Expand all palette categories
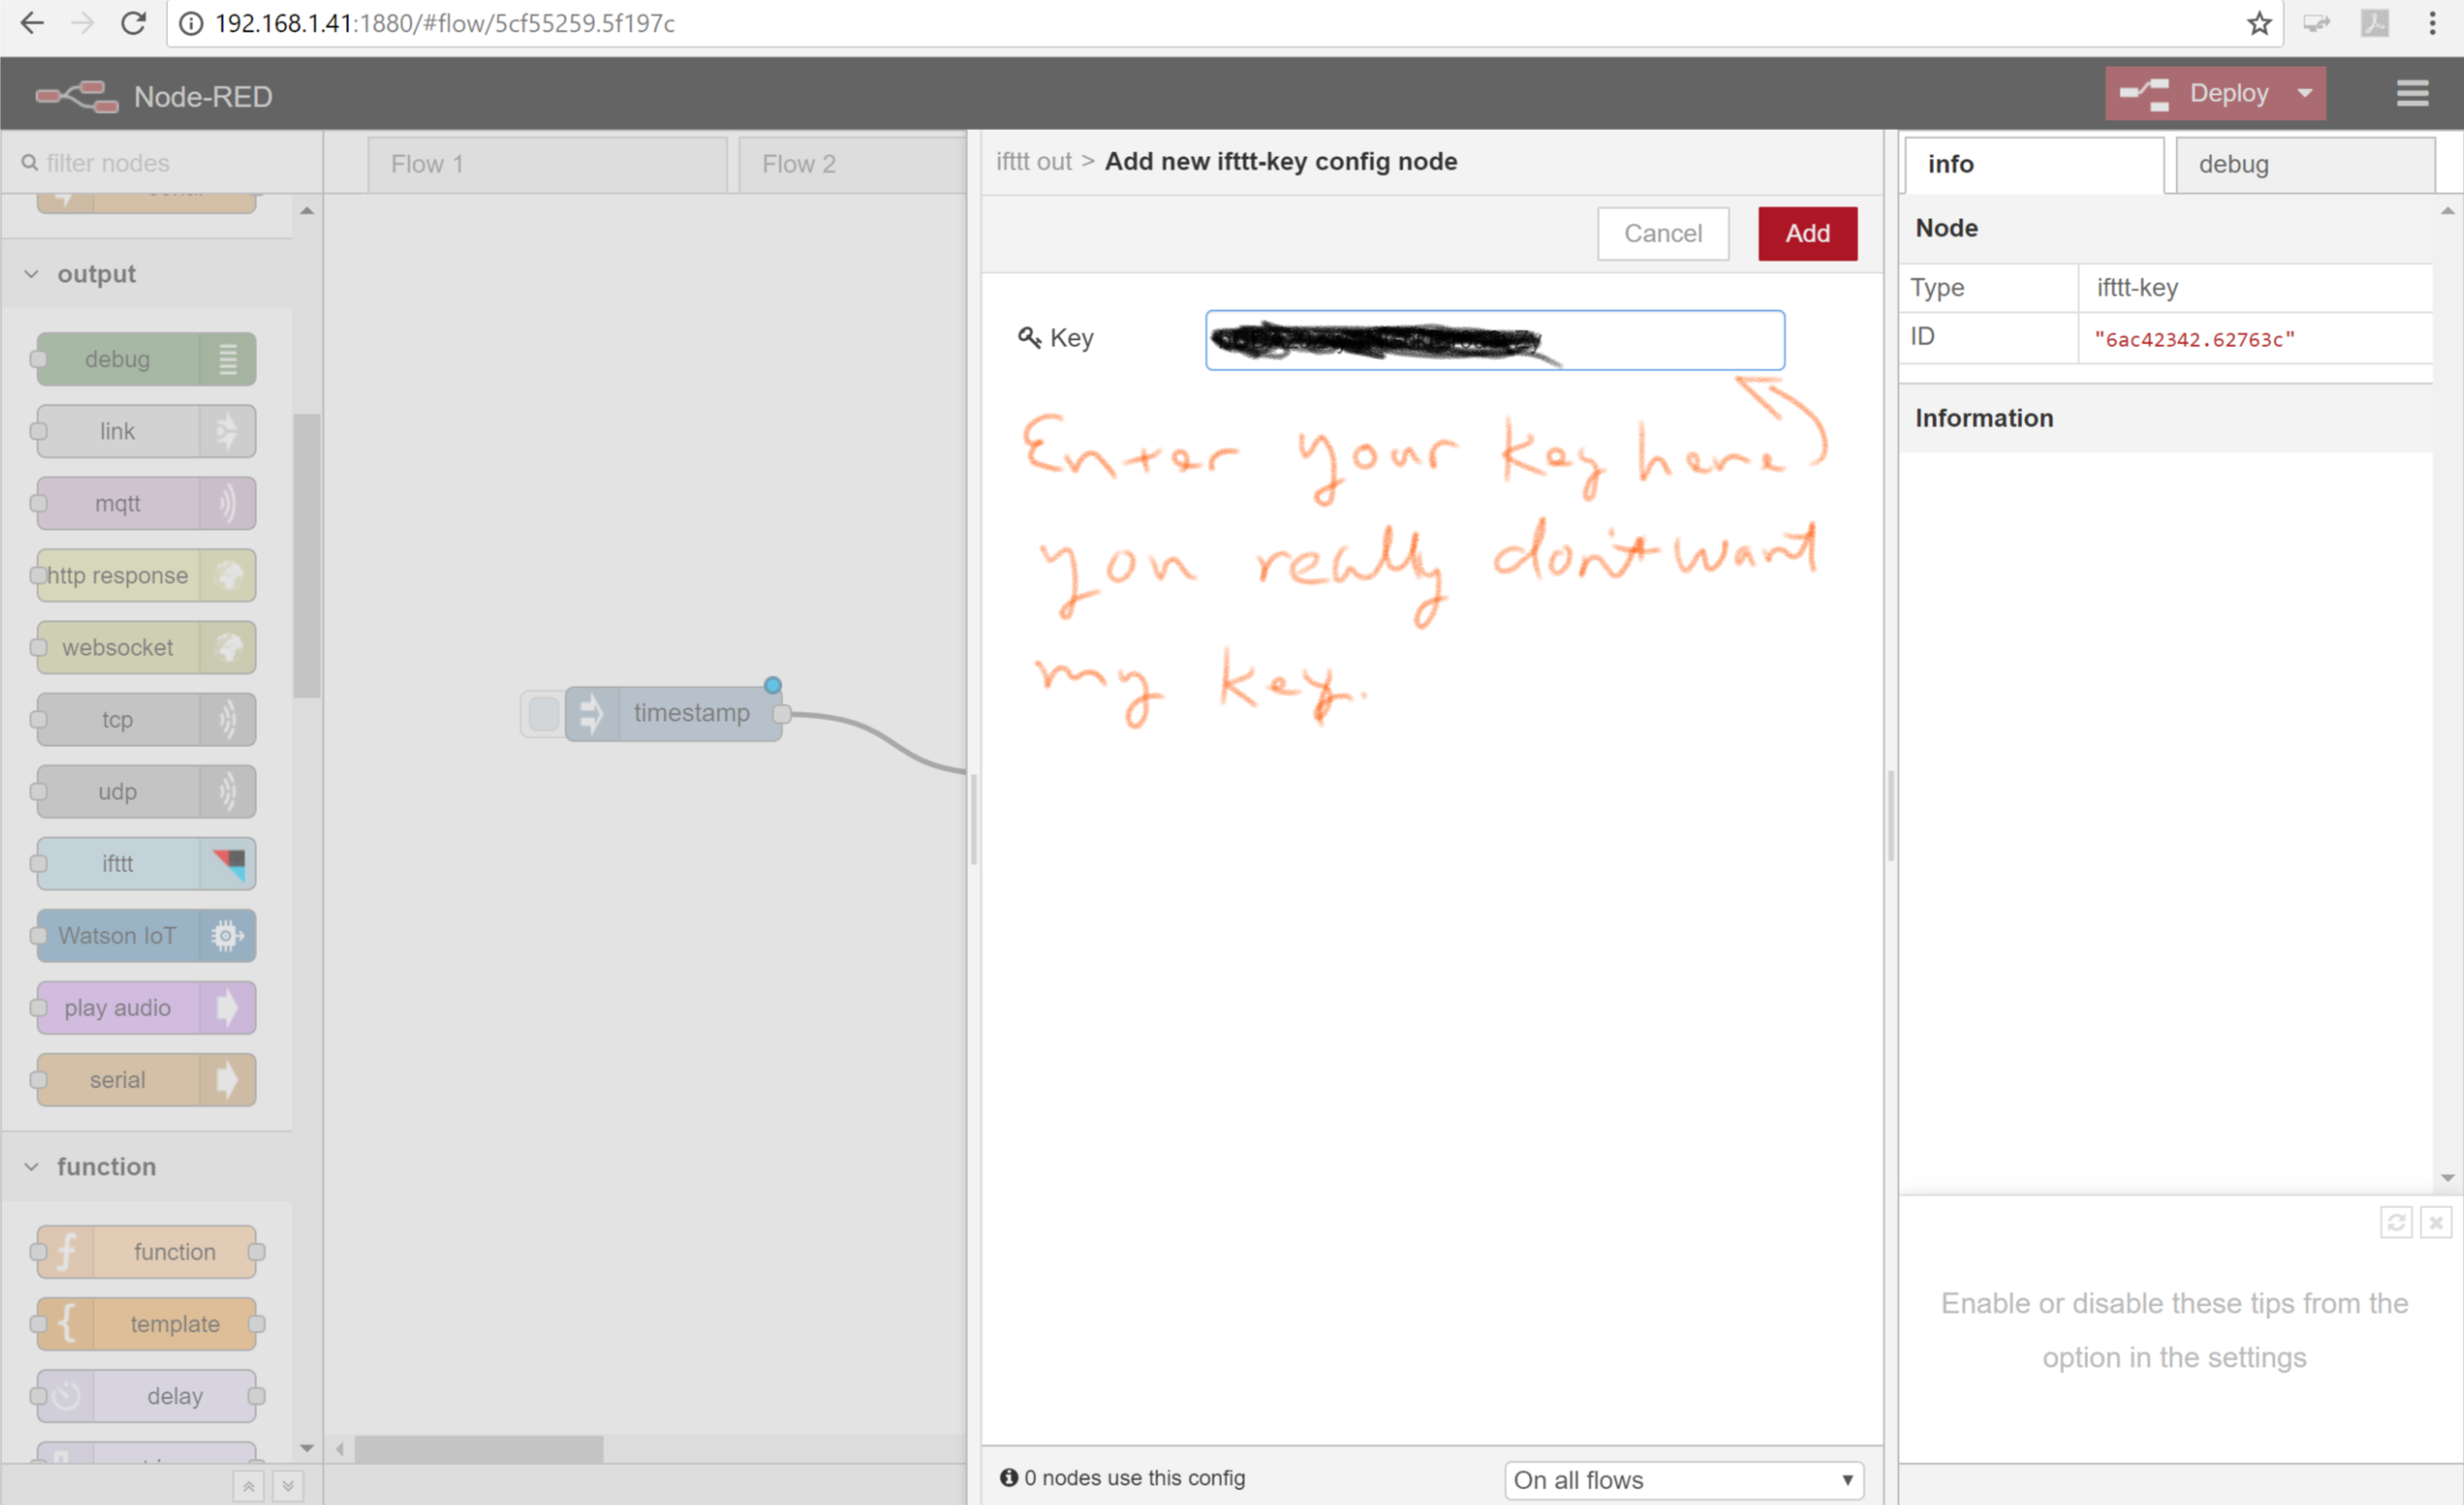The image size is (2464, 1505). tap(288, 1486)
